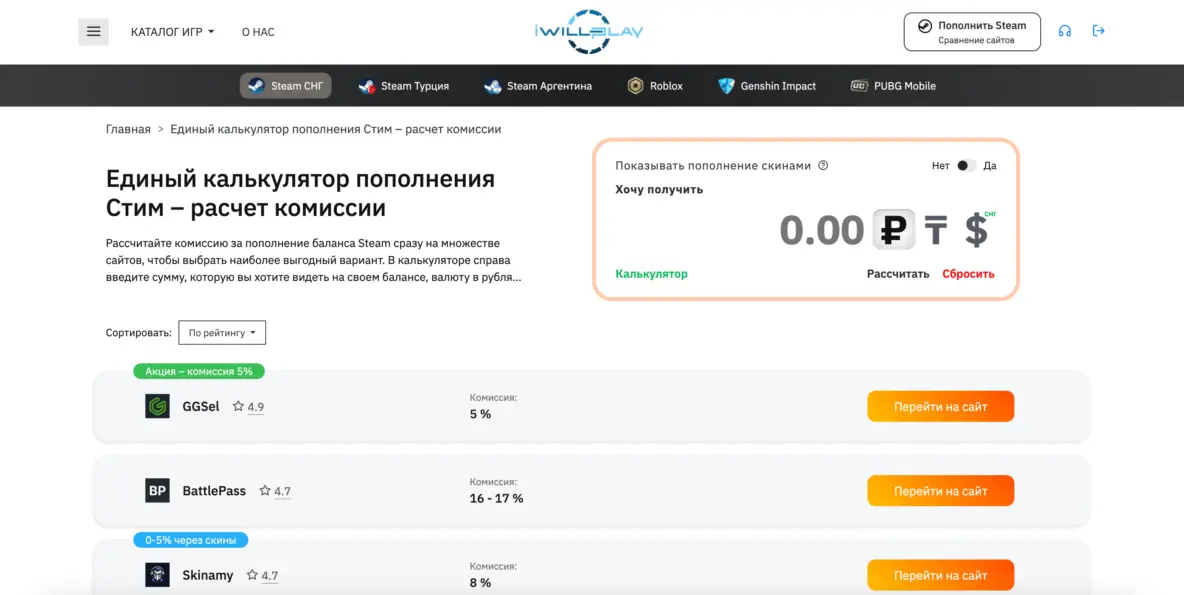1184x595 pixels.
Task: Toggle 'Показывать пополнение скинами' to Да
Action: coord(966,165)
